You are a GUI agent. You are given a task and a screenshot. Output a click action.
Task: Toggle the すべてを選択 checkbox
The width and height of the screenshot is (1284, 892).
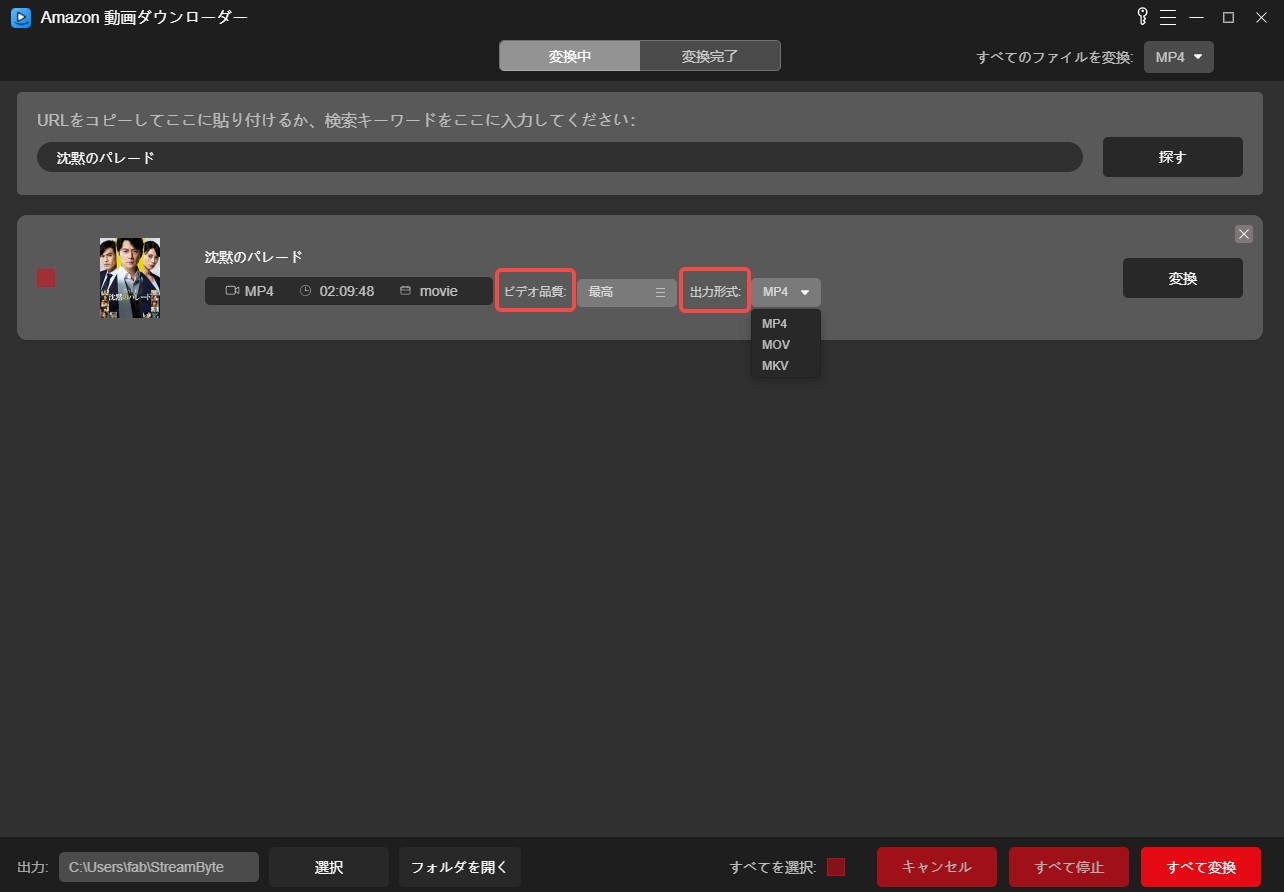836,867
